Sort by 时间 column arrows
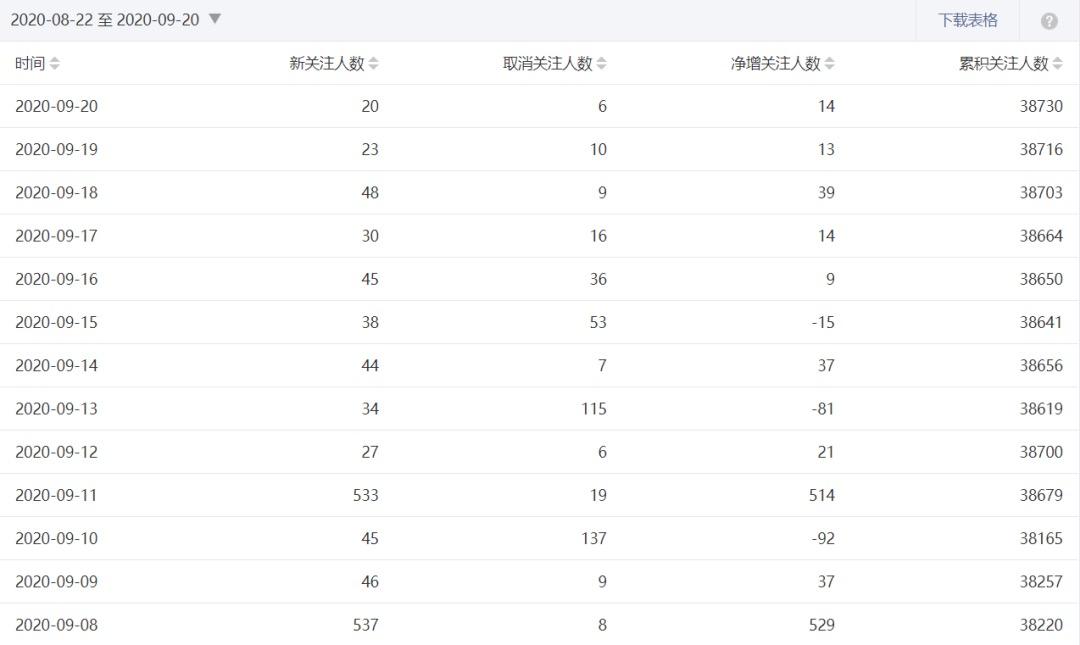The height and width of the screenshot is (645, 1080). (x=55, y=64)
